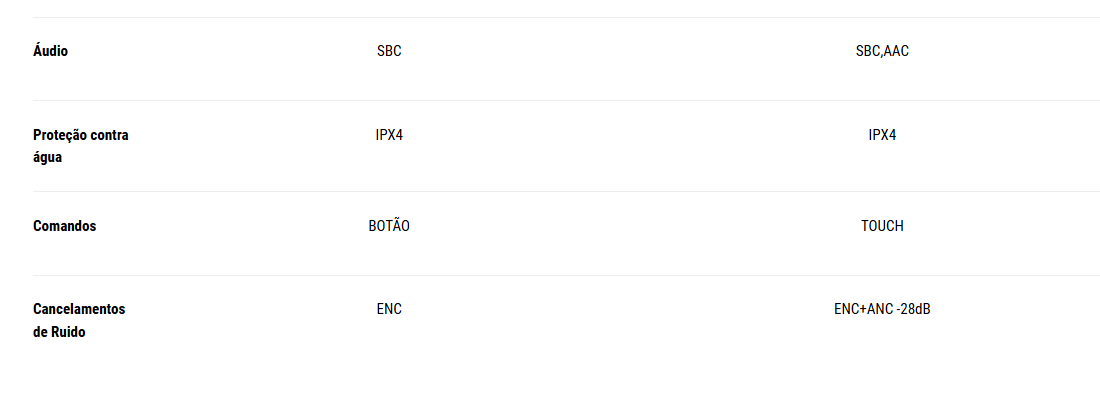Click the Proteção contra água label

81,146
